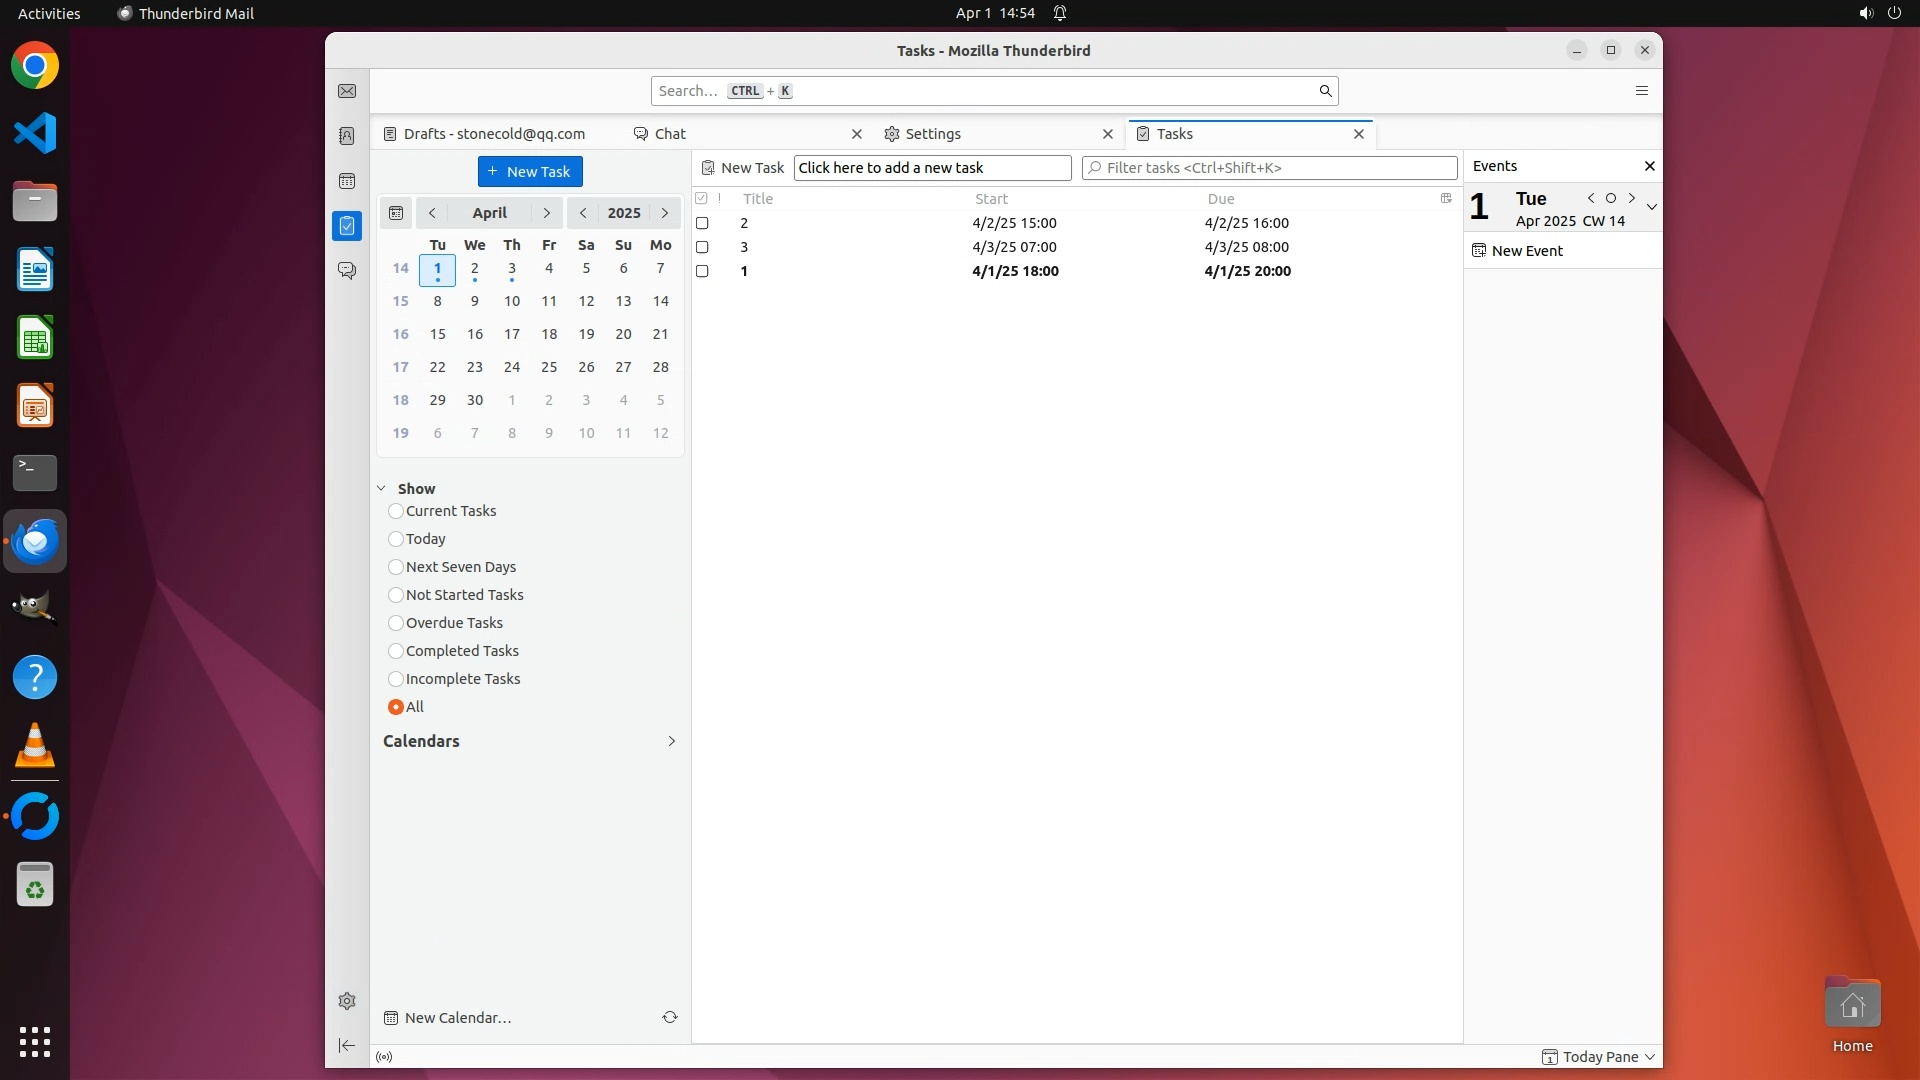Click the New Calendar link
The width and height of the screenshot is (1920, 1080).
457,1018
